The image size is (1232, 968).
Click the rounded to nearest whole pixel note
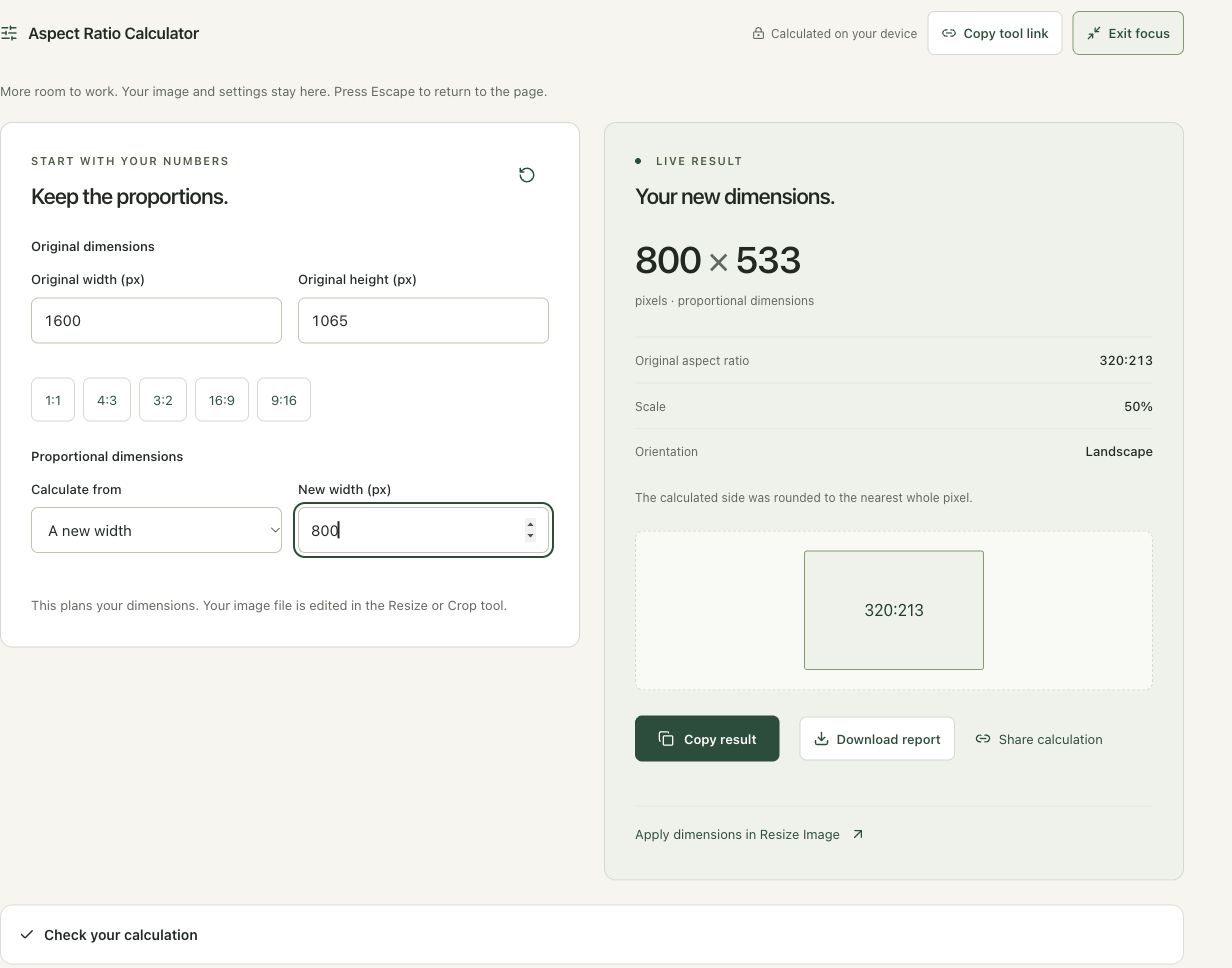click(804, 497)
